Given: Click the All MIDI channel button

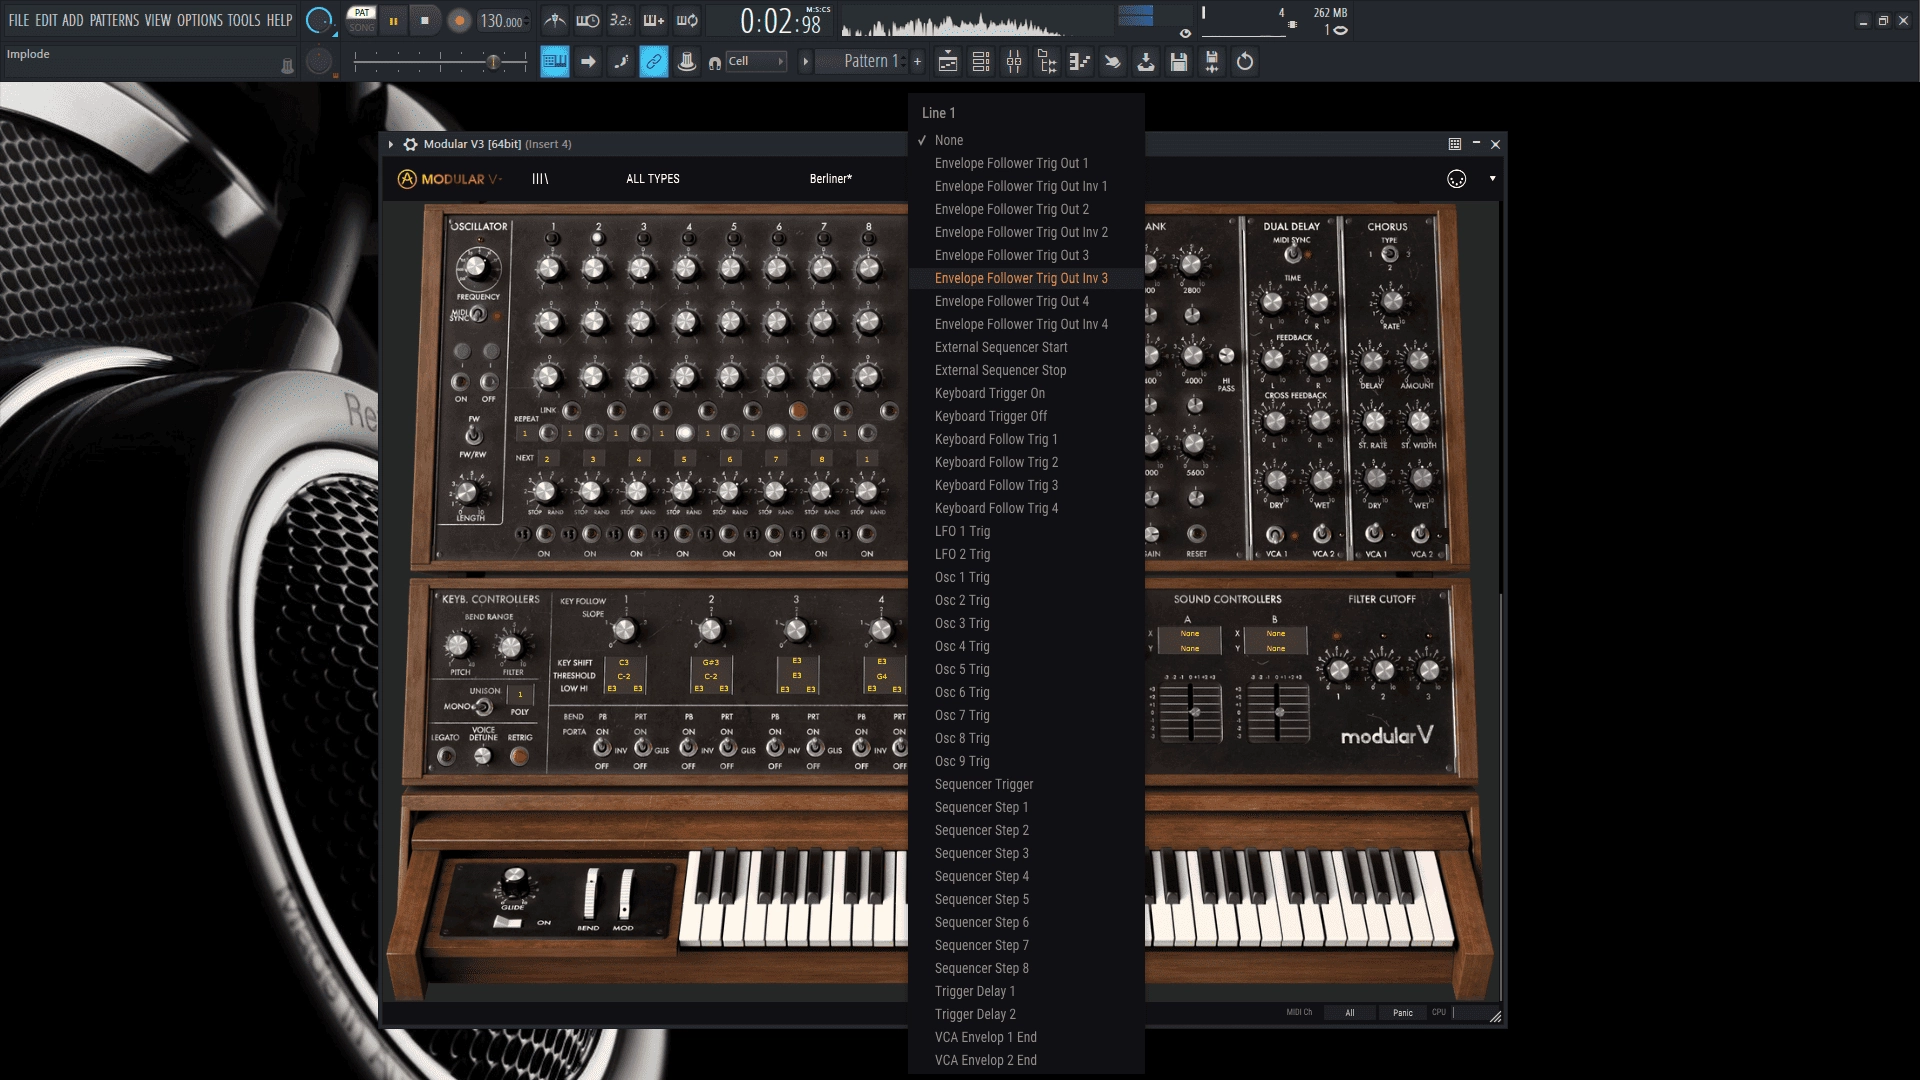Looking at the screenshot, I should pyautogui.click(x=1349, y=1013).
